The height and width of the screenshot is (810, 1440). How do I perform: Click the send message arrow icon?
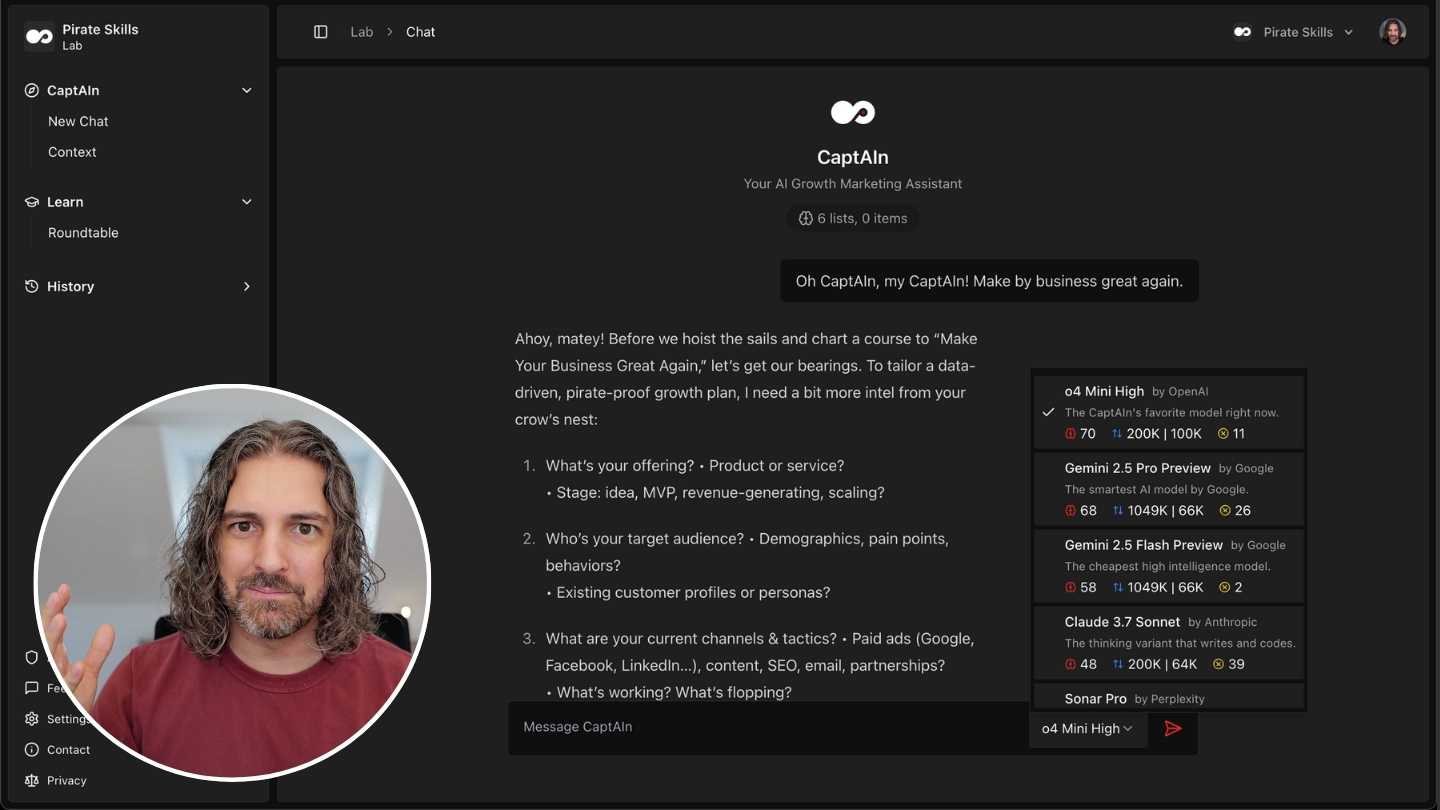pos(1173,728)
